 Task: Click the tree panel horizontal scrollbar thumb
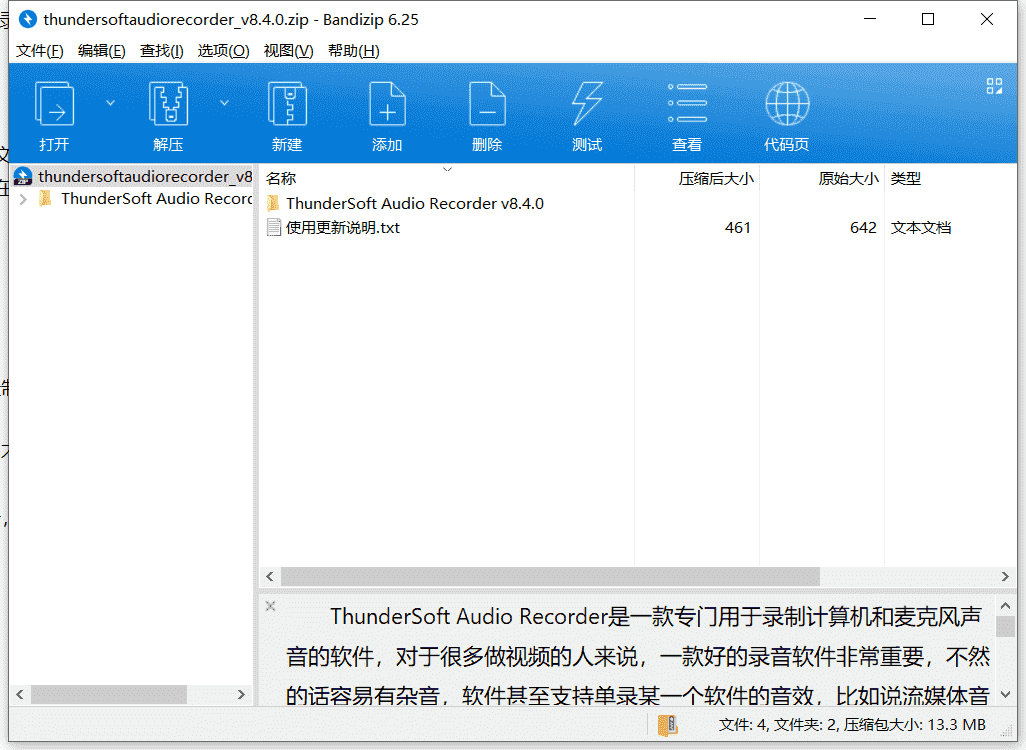coord(109,694)
